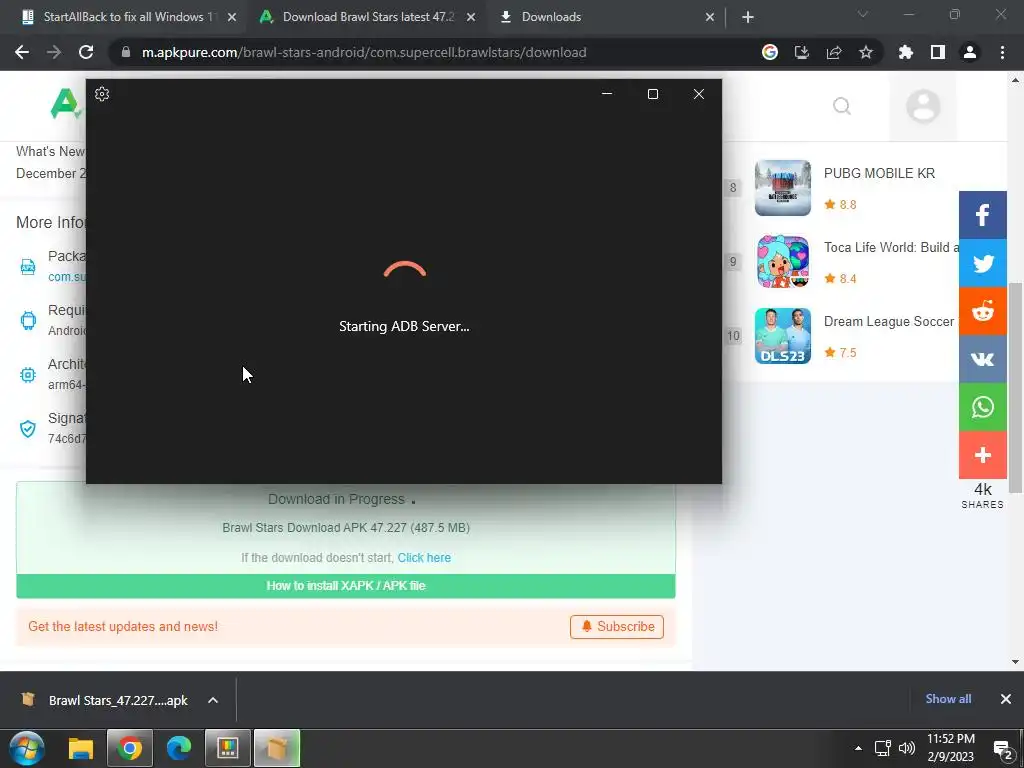The width and height of the screenshot is (1024, 768).
Task: Open Chrome extensions puzzle icon
Action: [x=906, y=52]
